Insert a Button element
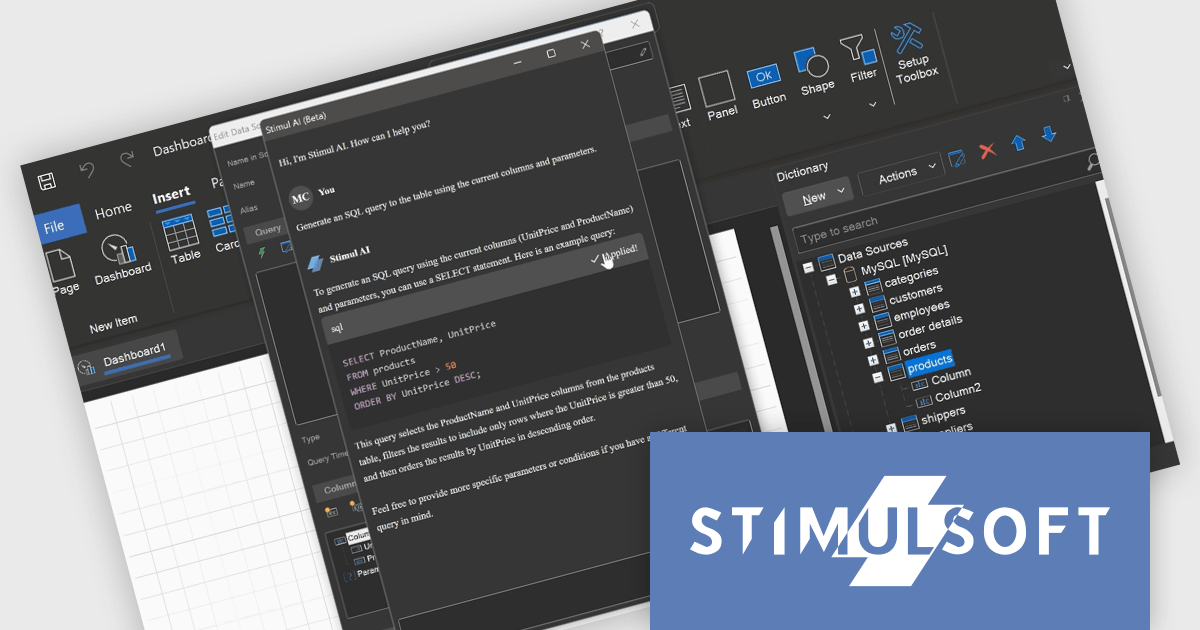 [766, 85]
